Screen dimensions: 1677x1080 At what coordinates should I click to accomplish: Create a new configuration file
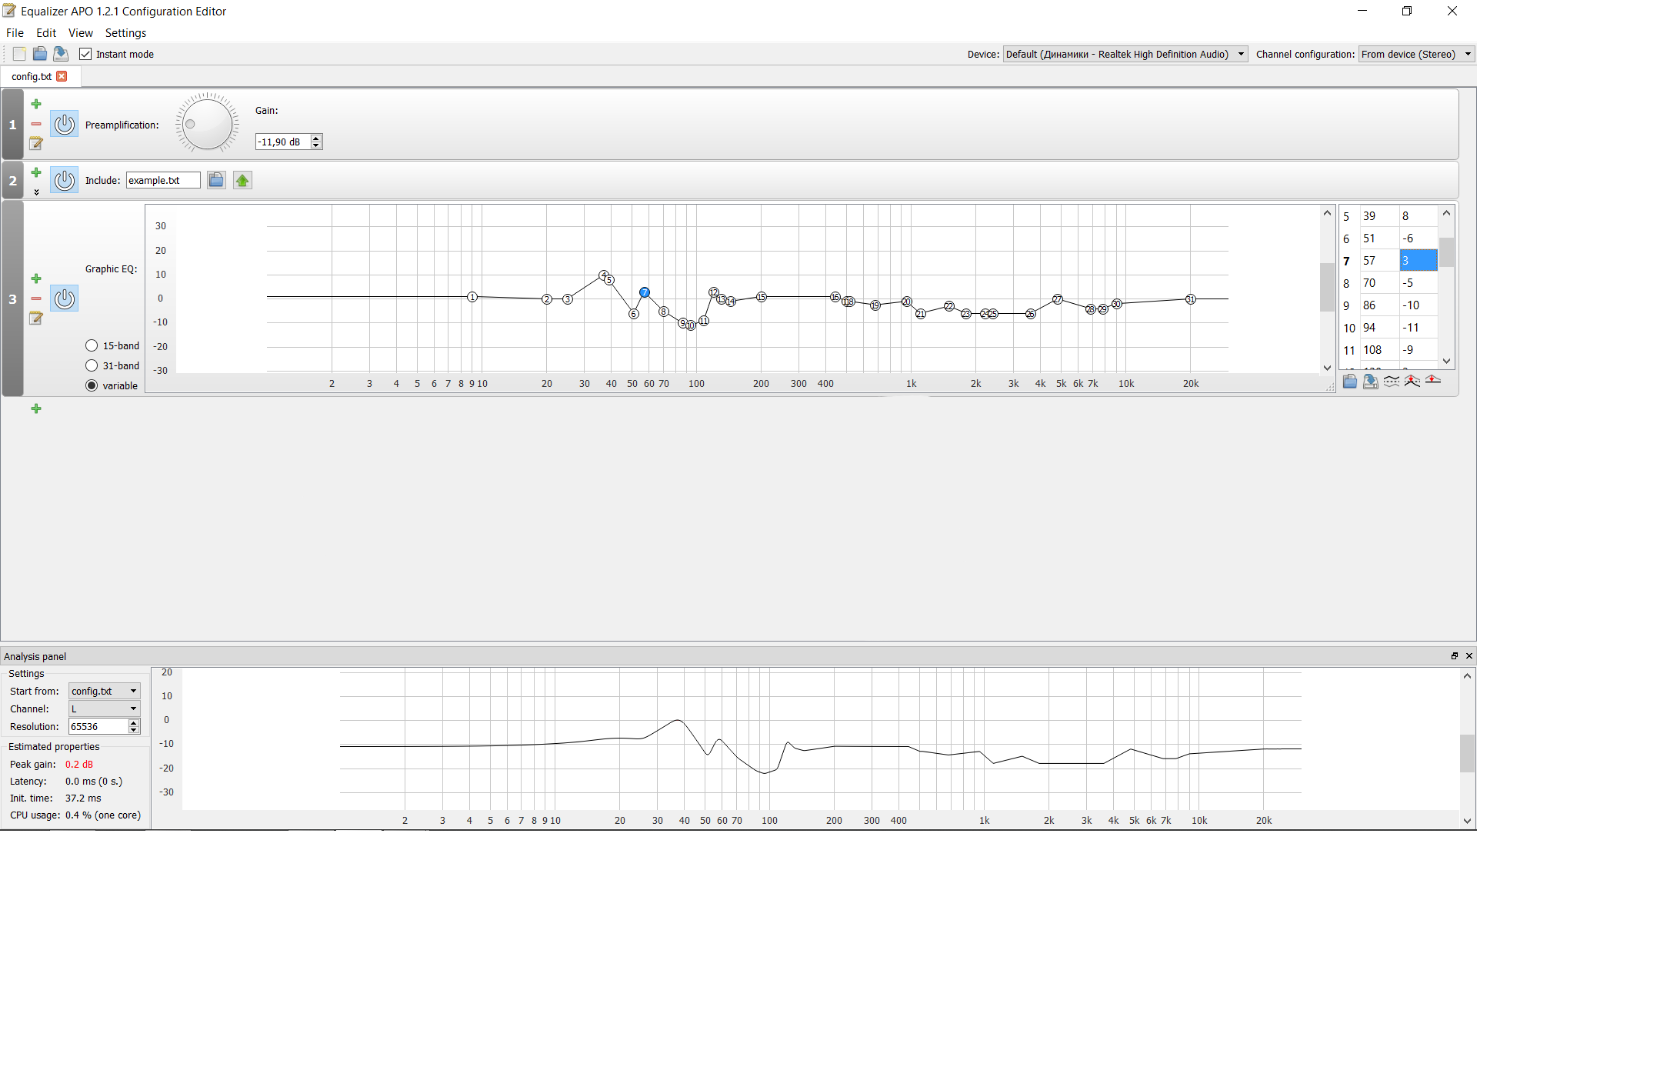coord(19,54)
